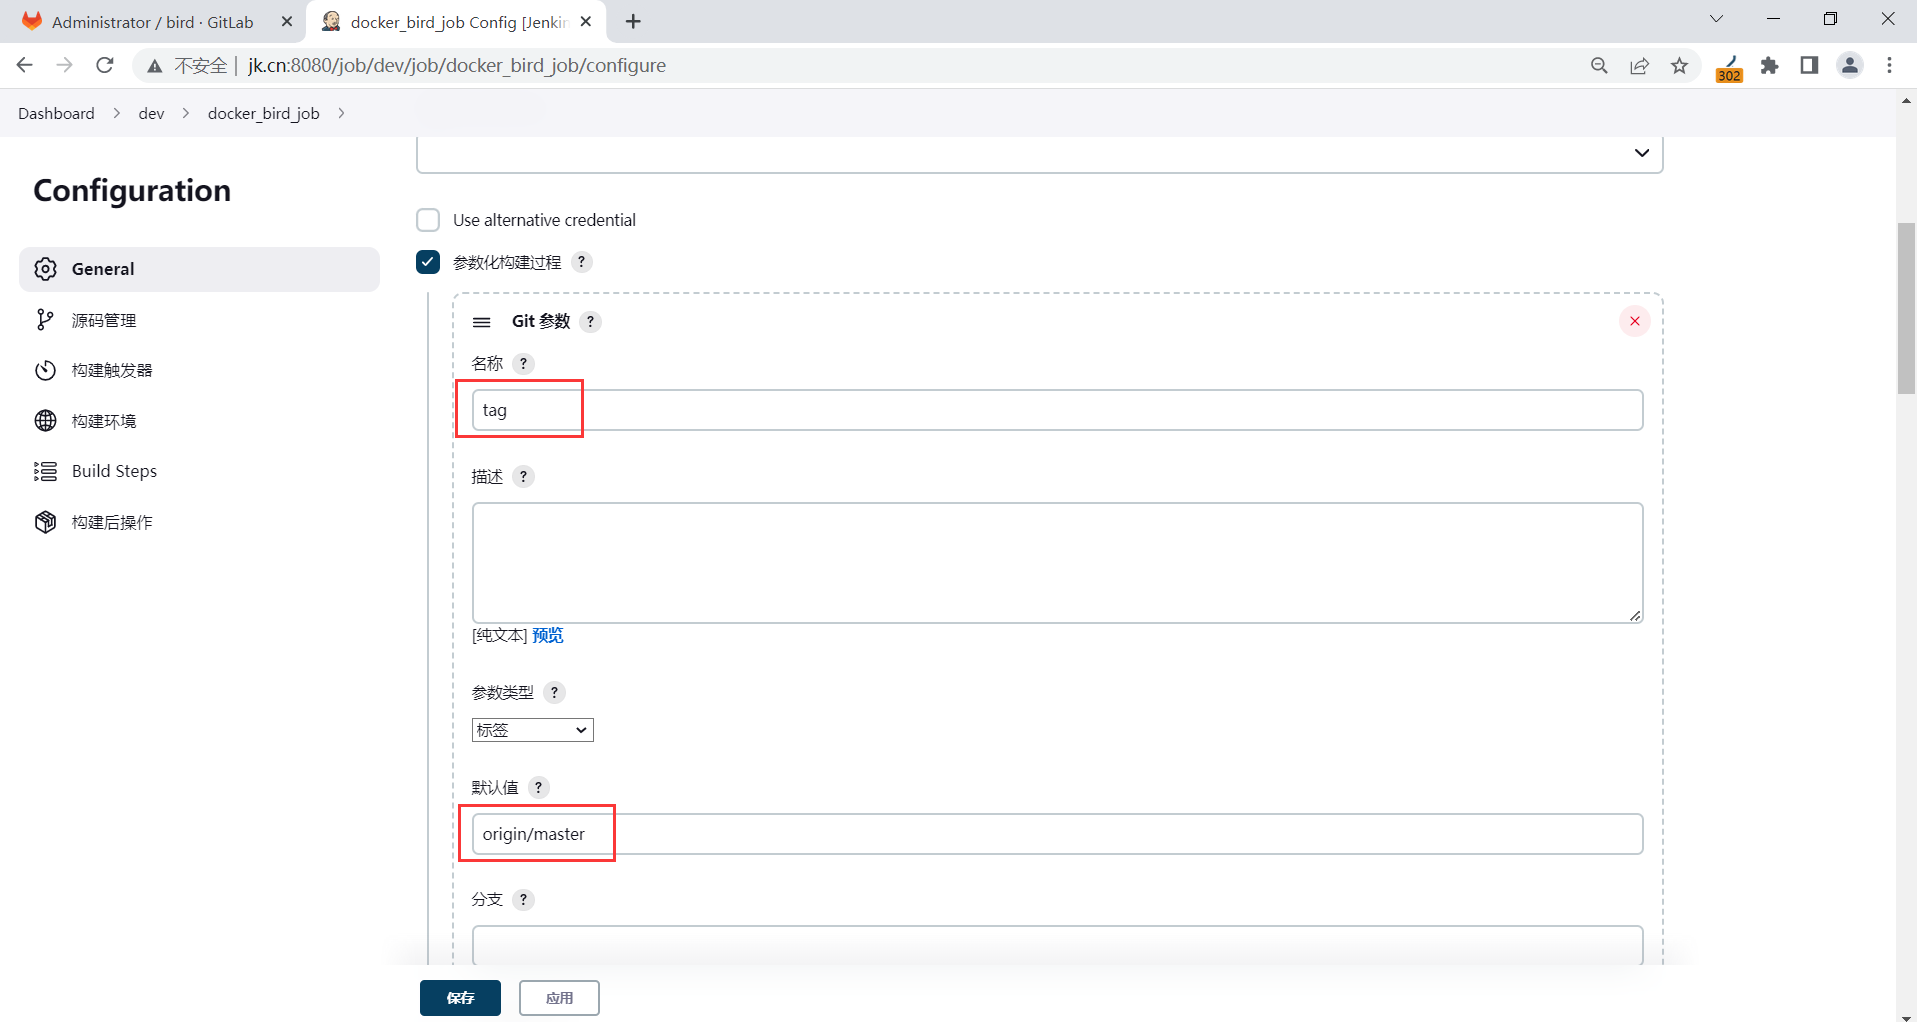Open help for 描述 field
1917x1022 pixels.
point(523,477)
